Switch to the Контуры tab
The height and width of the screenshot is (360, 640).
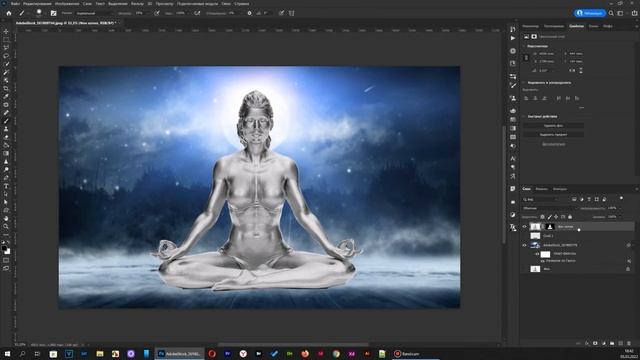pyautogui.click(x=560, y=189)
